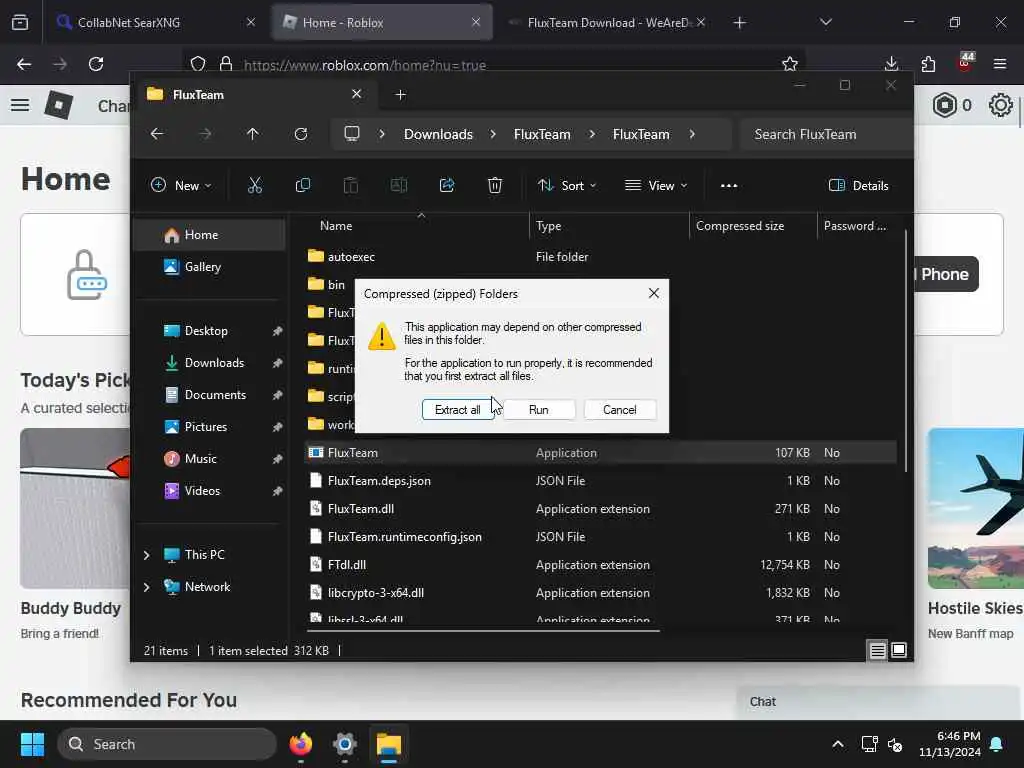Screen dimensions: 1024x768
Task: Open the browser downloads panel
Action: coord(891,64)
